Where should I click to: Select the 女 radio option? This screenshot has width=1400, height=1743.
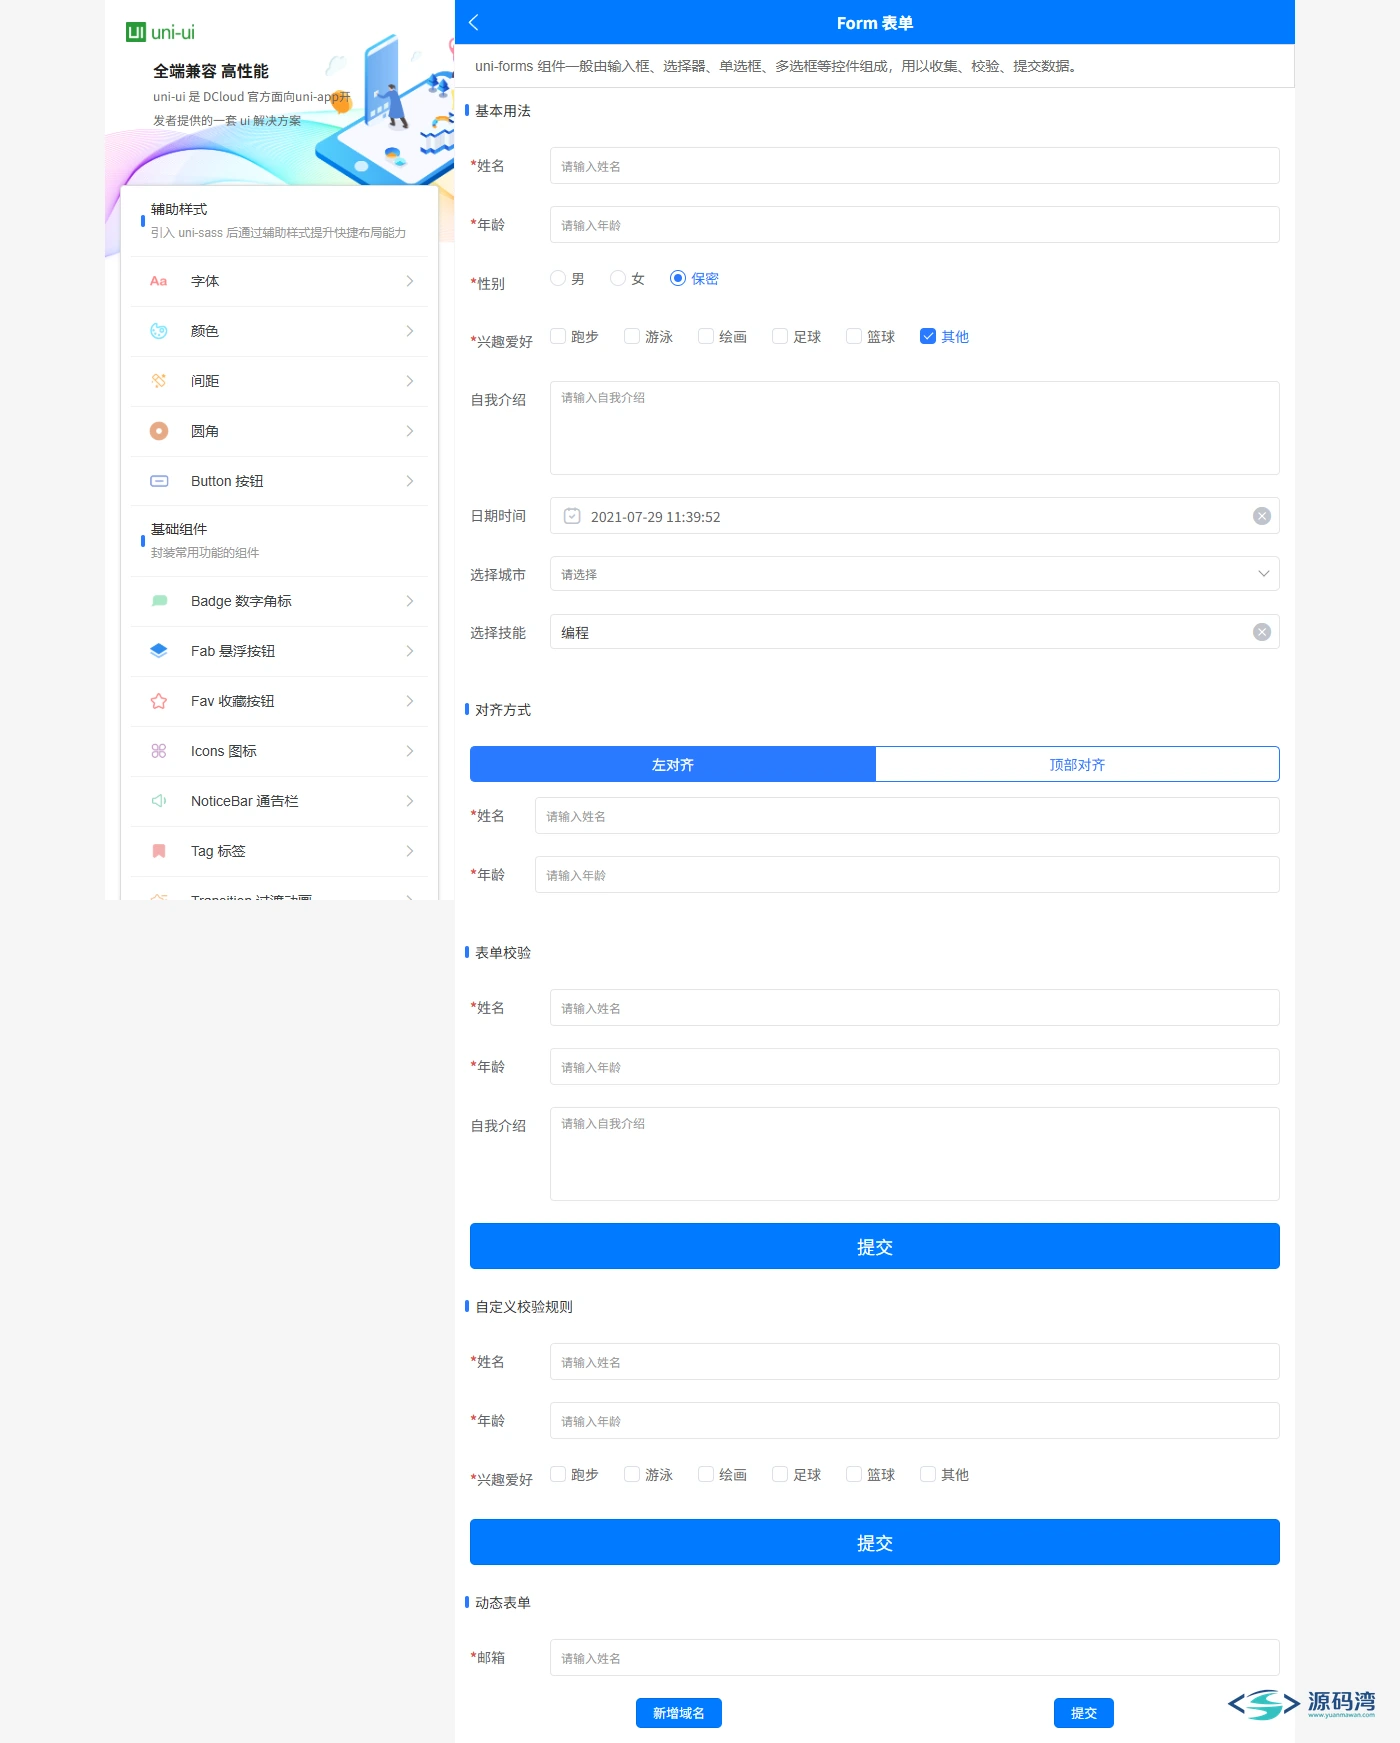click(x=618, y=278)
